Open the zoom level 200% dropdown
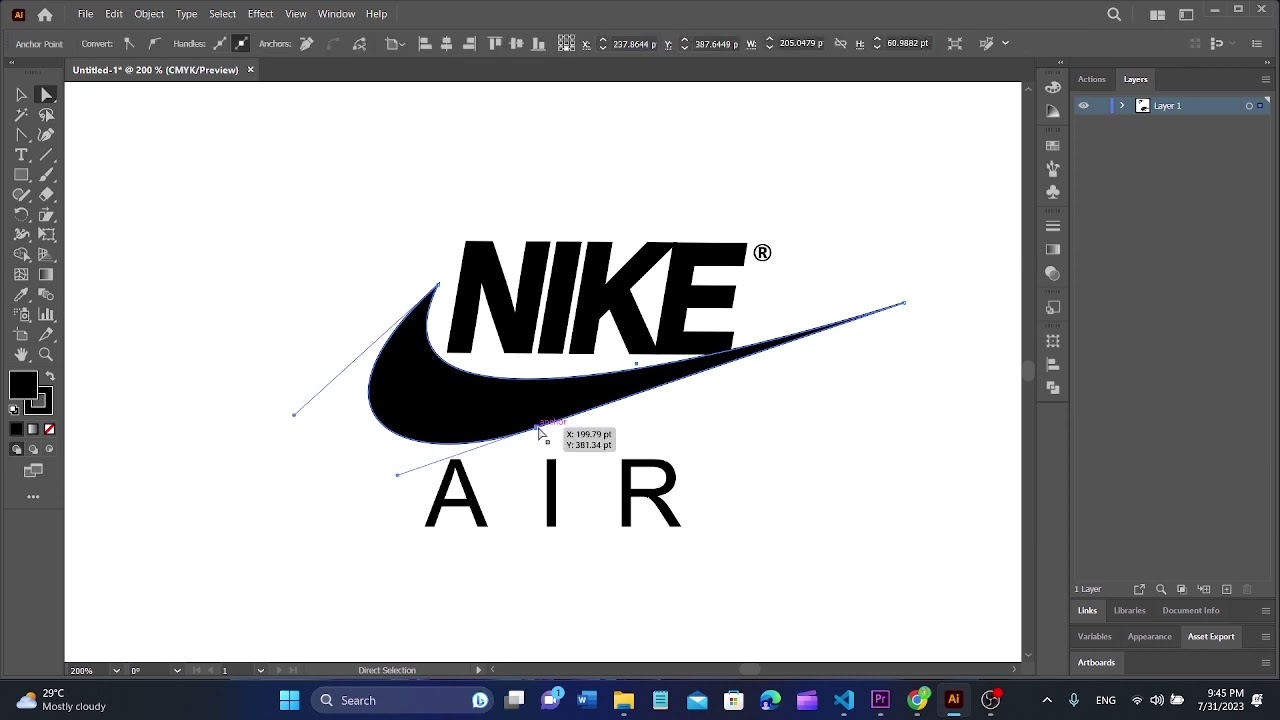The width and height of the screenshot is (1280, 720). coord(116,670)
